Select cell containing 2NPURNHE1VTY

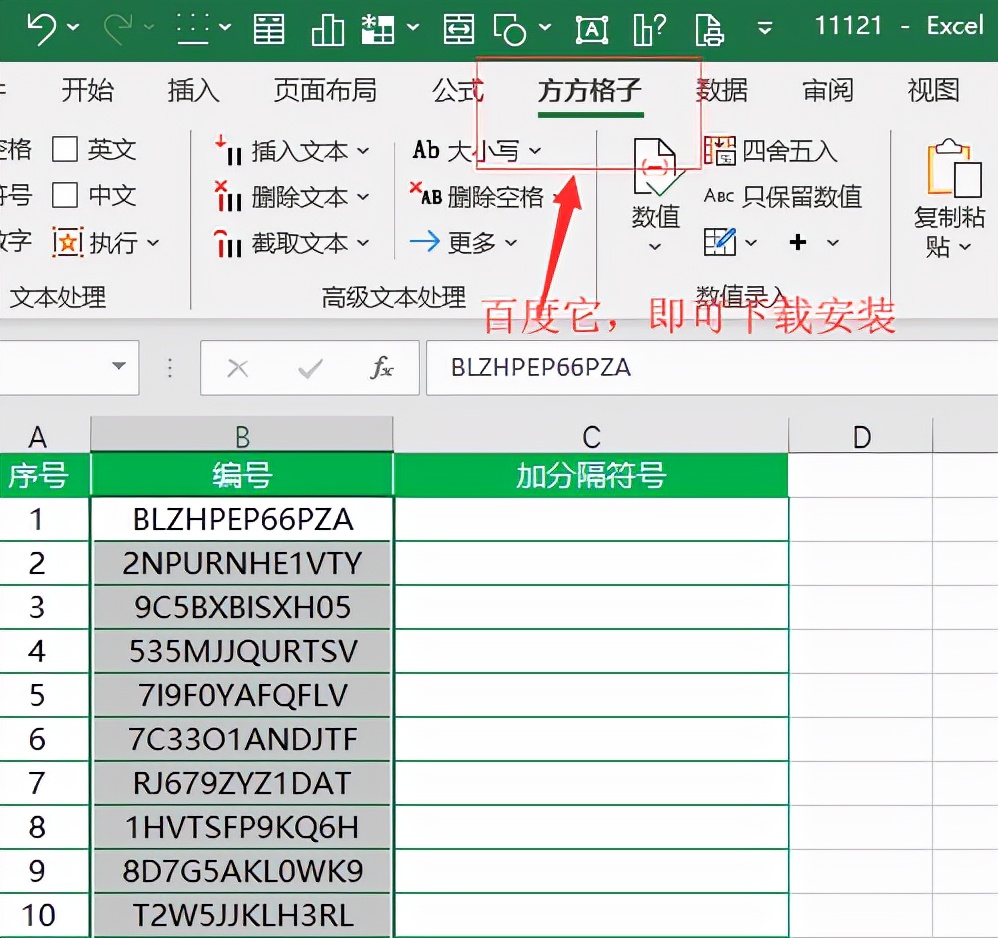242,563
